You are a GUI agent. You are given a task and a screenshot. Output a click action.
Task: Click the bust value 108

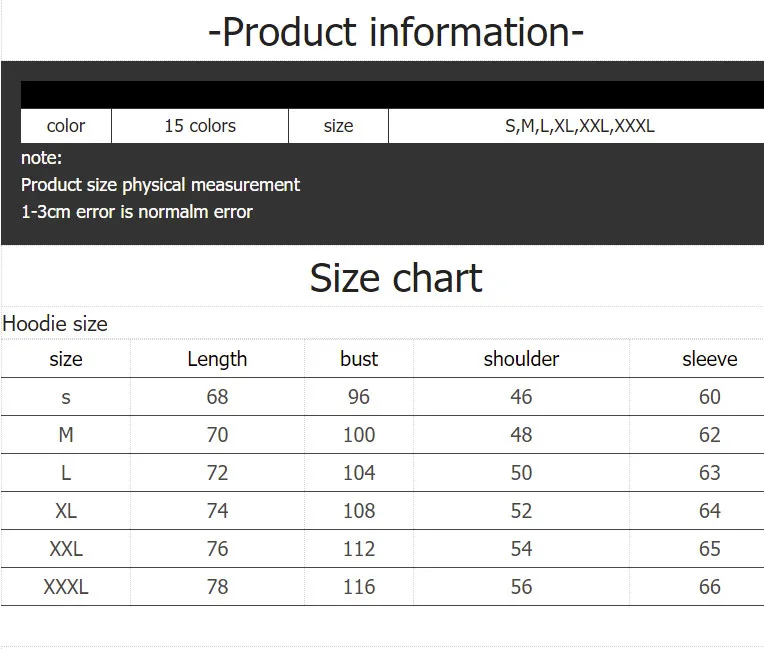tap(359, 511)
